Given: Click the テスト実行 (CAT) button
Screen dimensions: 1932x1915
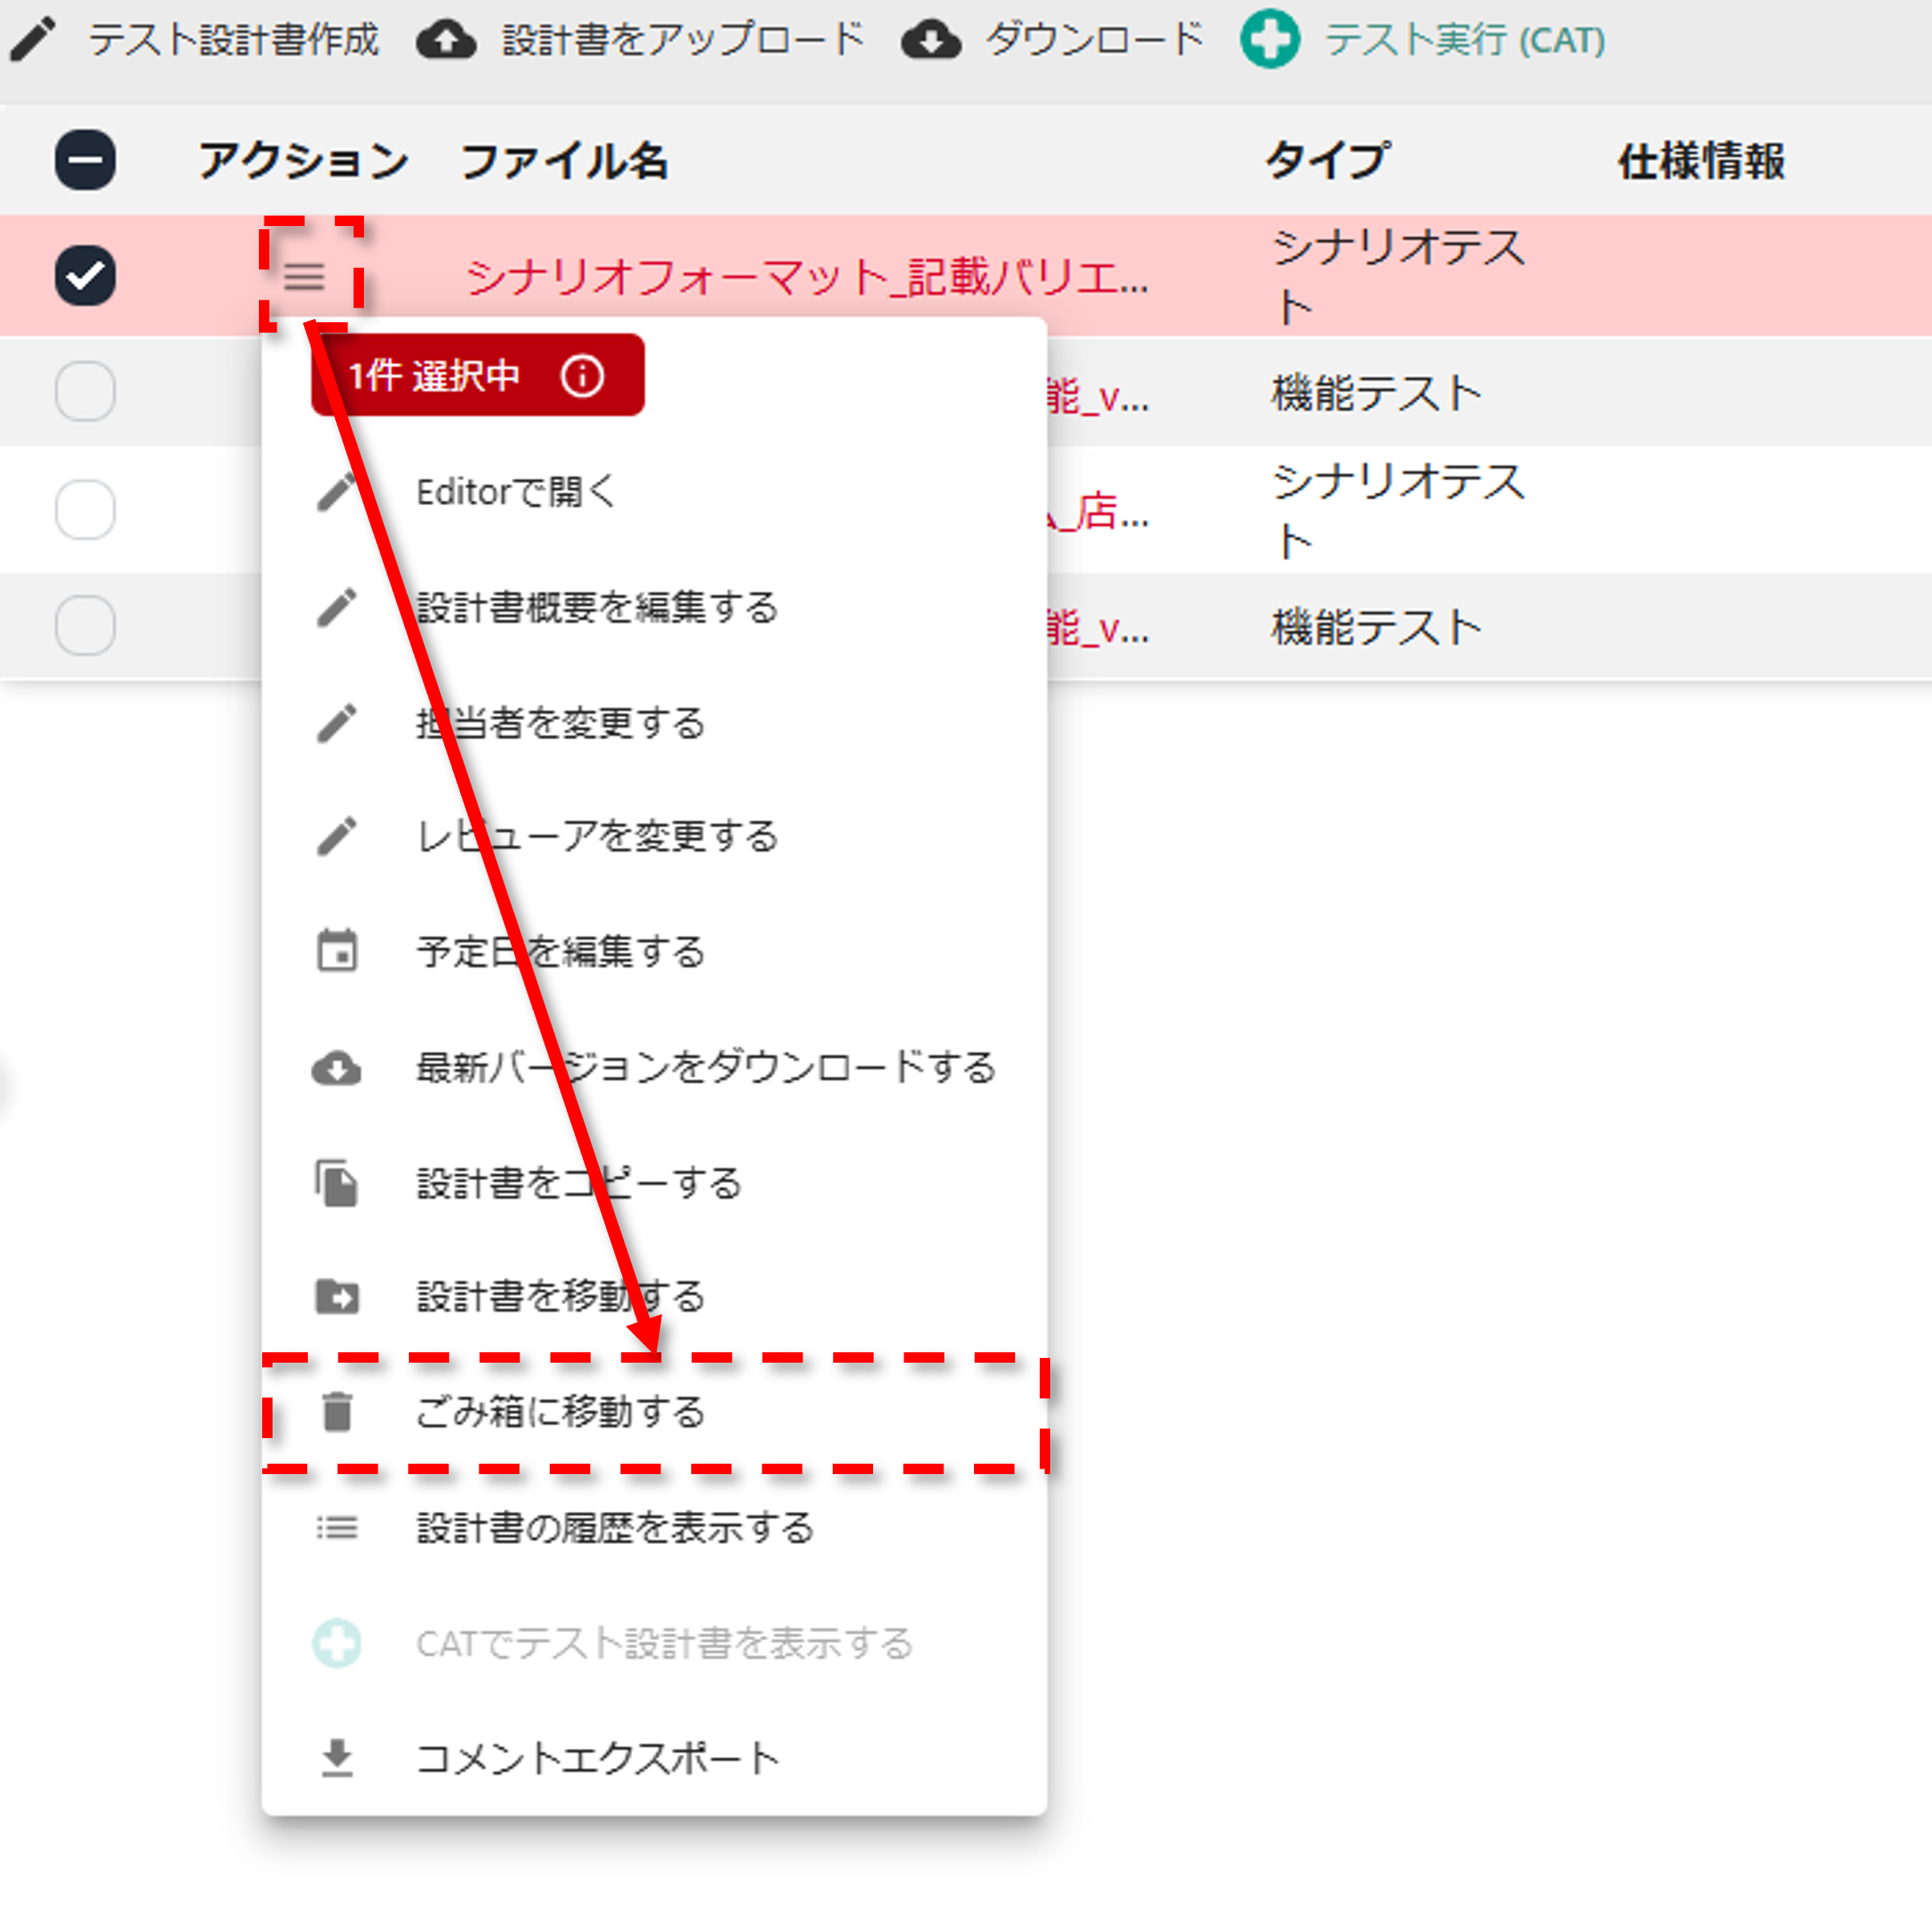Looking at the screenshot, I should tap(1423, 40).
